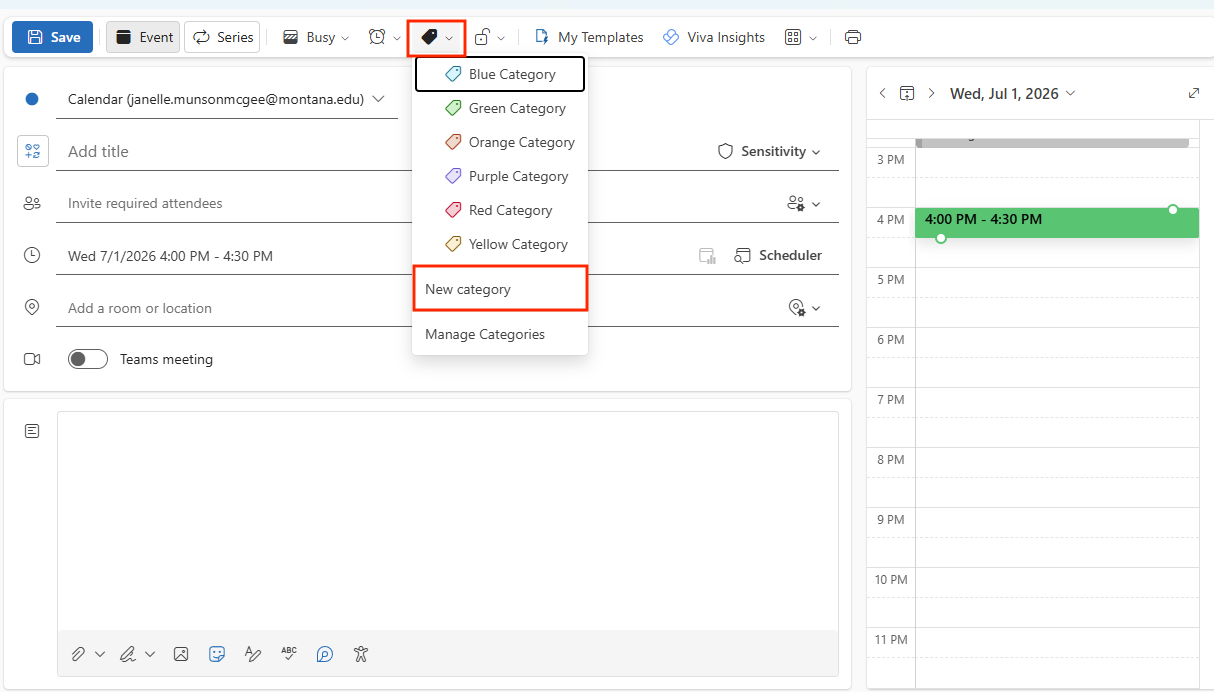Image resolution: width=1214 pixels, height=692 pixels.
Task: Click the Add title field
Action: (380, 152)
